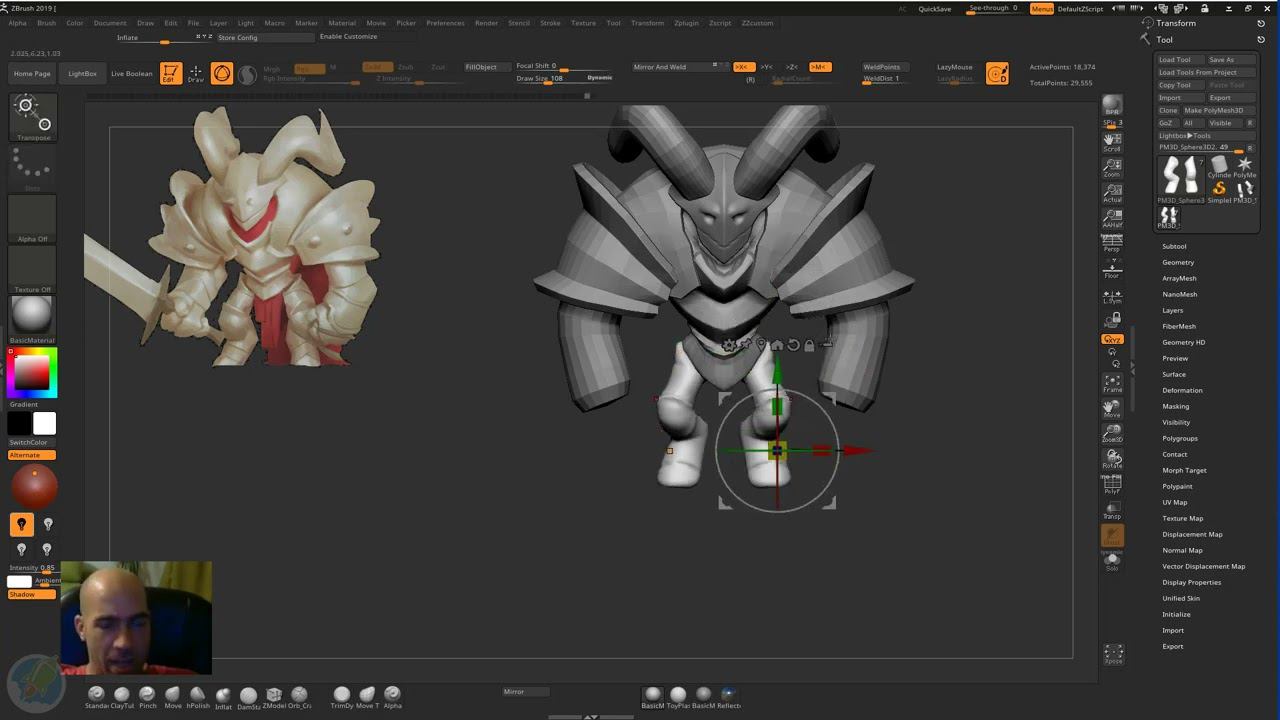Viewport: 1280px width, 720px height.
Task: Pick the hPolish brush icon
Action: (x=198, y=695)
